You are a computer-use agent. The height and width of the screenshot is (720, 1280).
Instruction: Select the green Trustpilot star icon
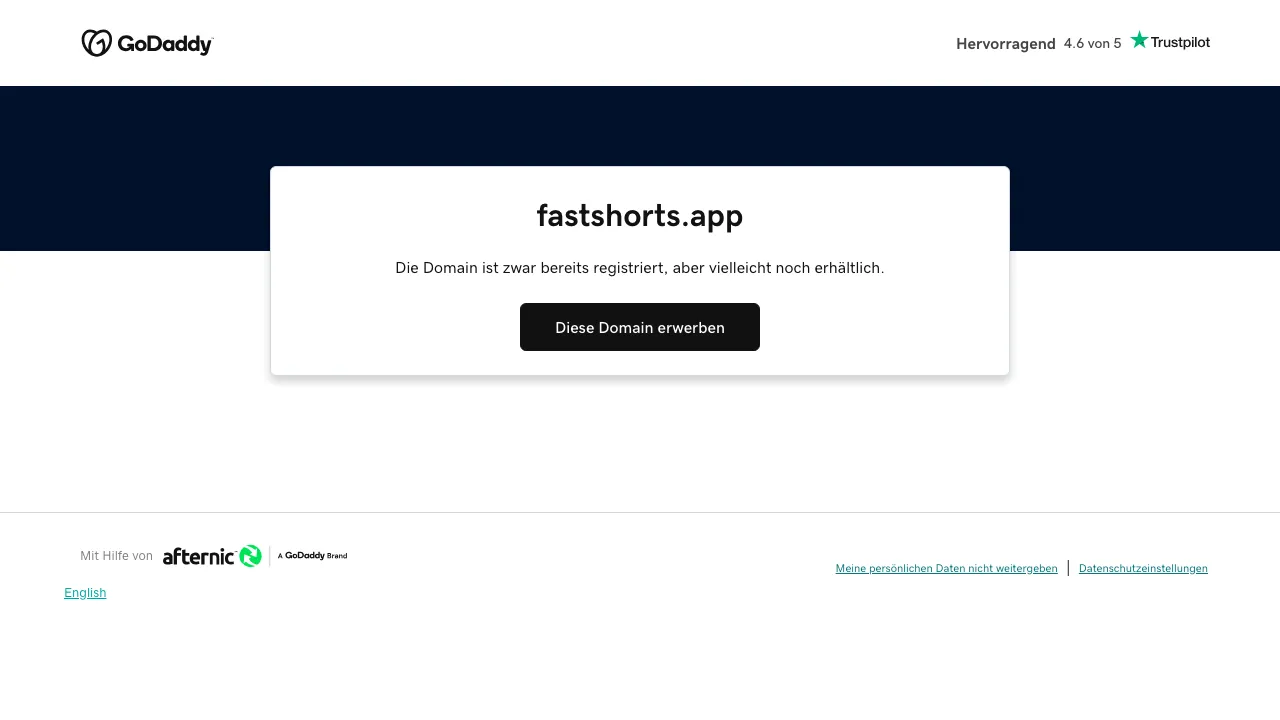1138,40
